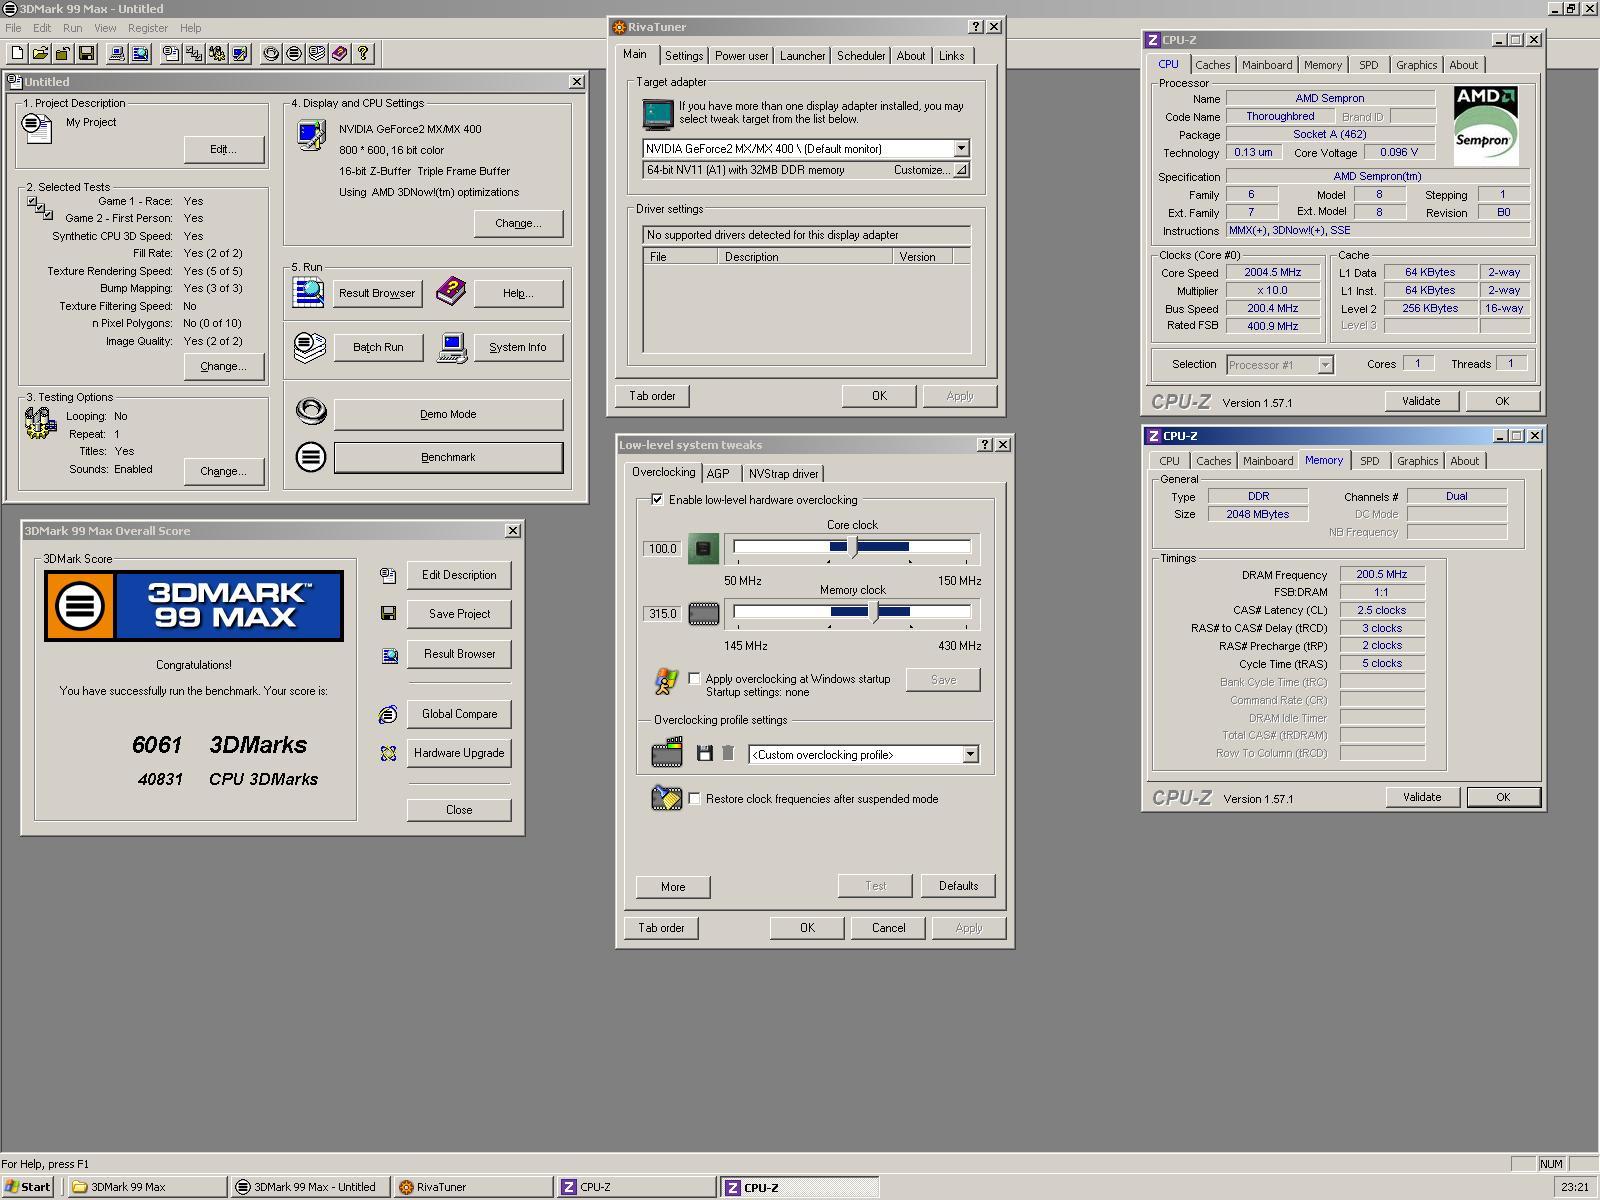Click the delete profile trash icon
This screenshot has width=1600, height=1200.
(x=728, y=754)
